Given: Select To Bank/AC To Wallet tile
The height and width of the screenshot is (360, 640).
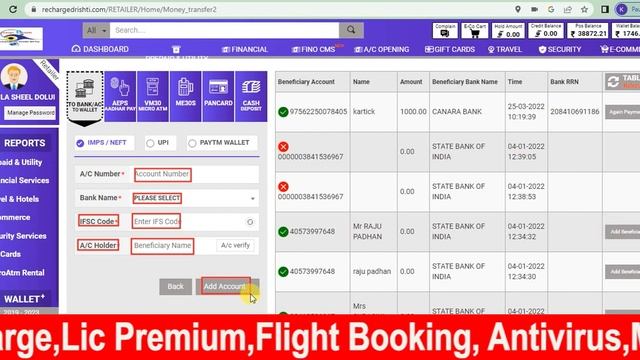Looking at the screenshot, I should [85, 97].
